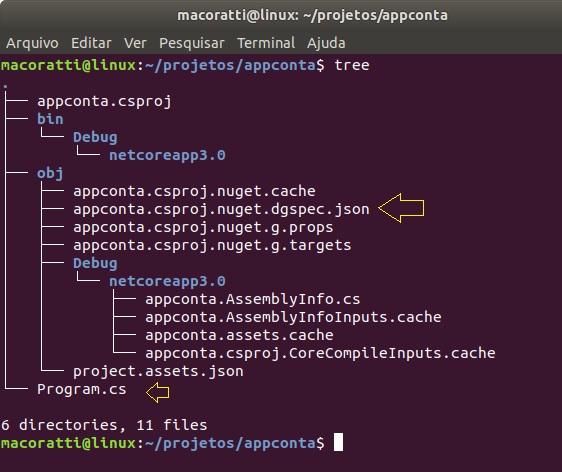Screen dimensions: 562x472
Task: Click the appconta.csproj.CoreCompileInputs.cache entry
Action: tap(320, 353)
